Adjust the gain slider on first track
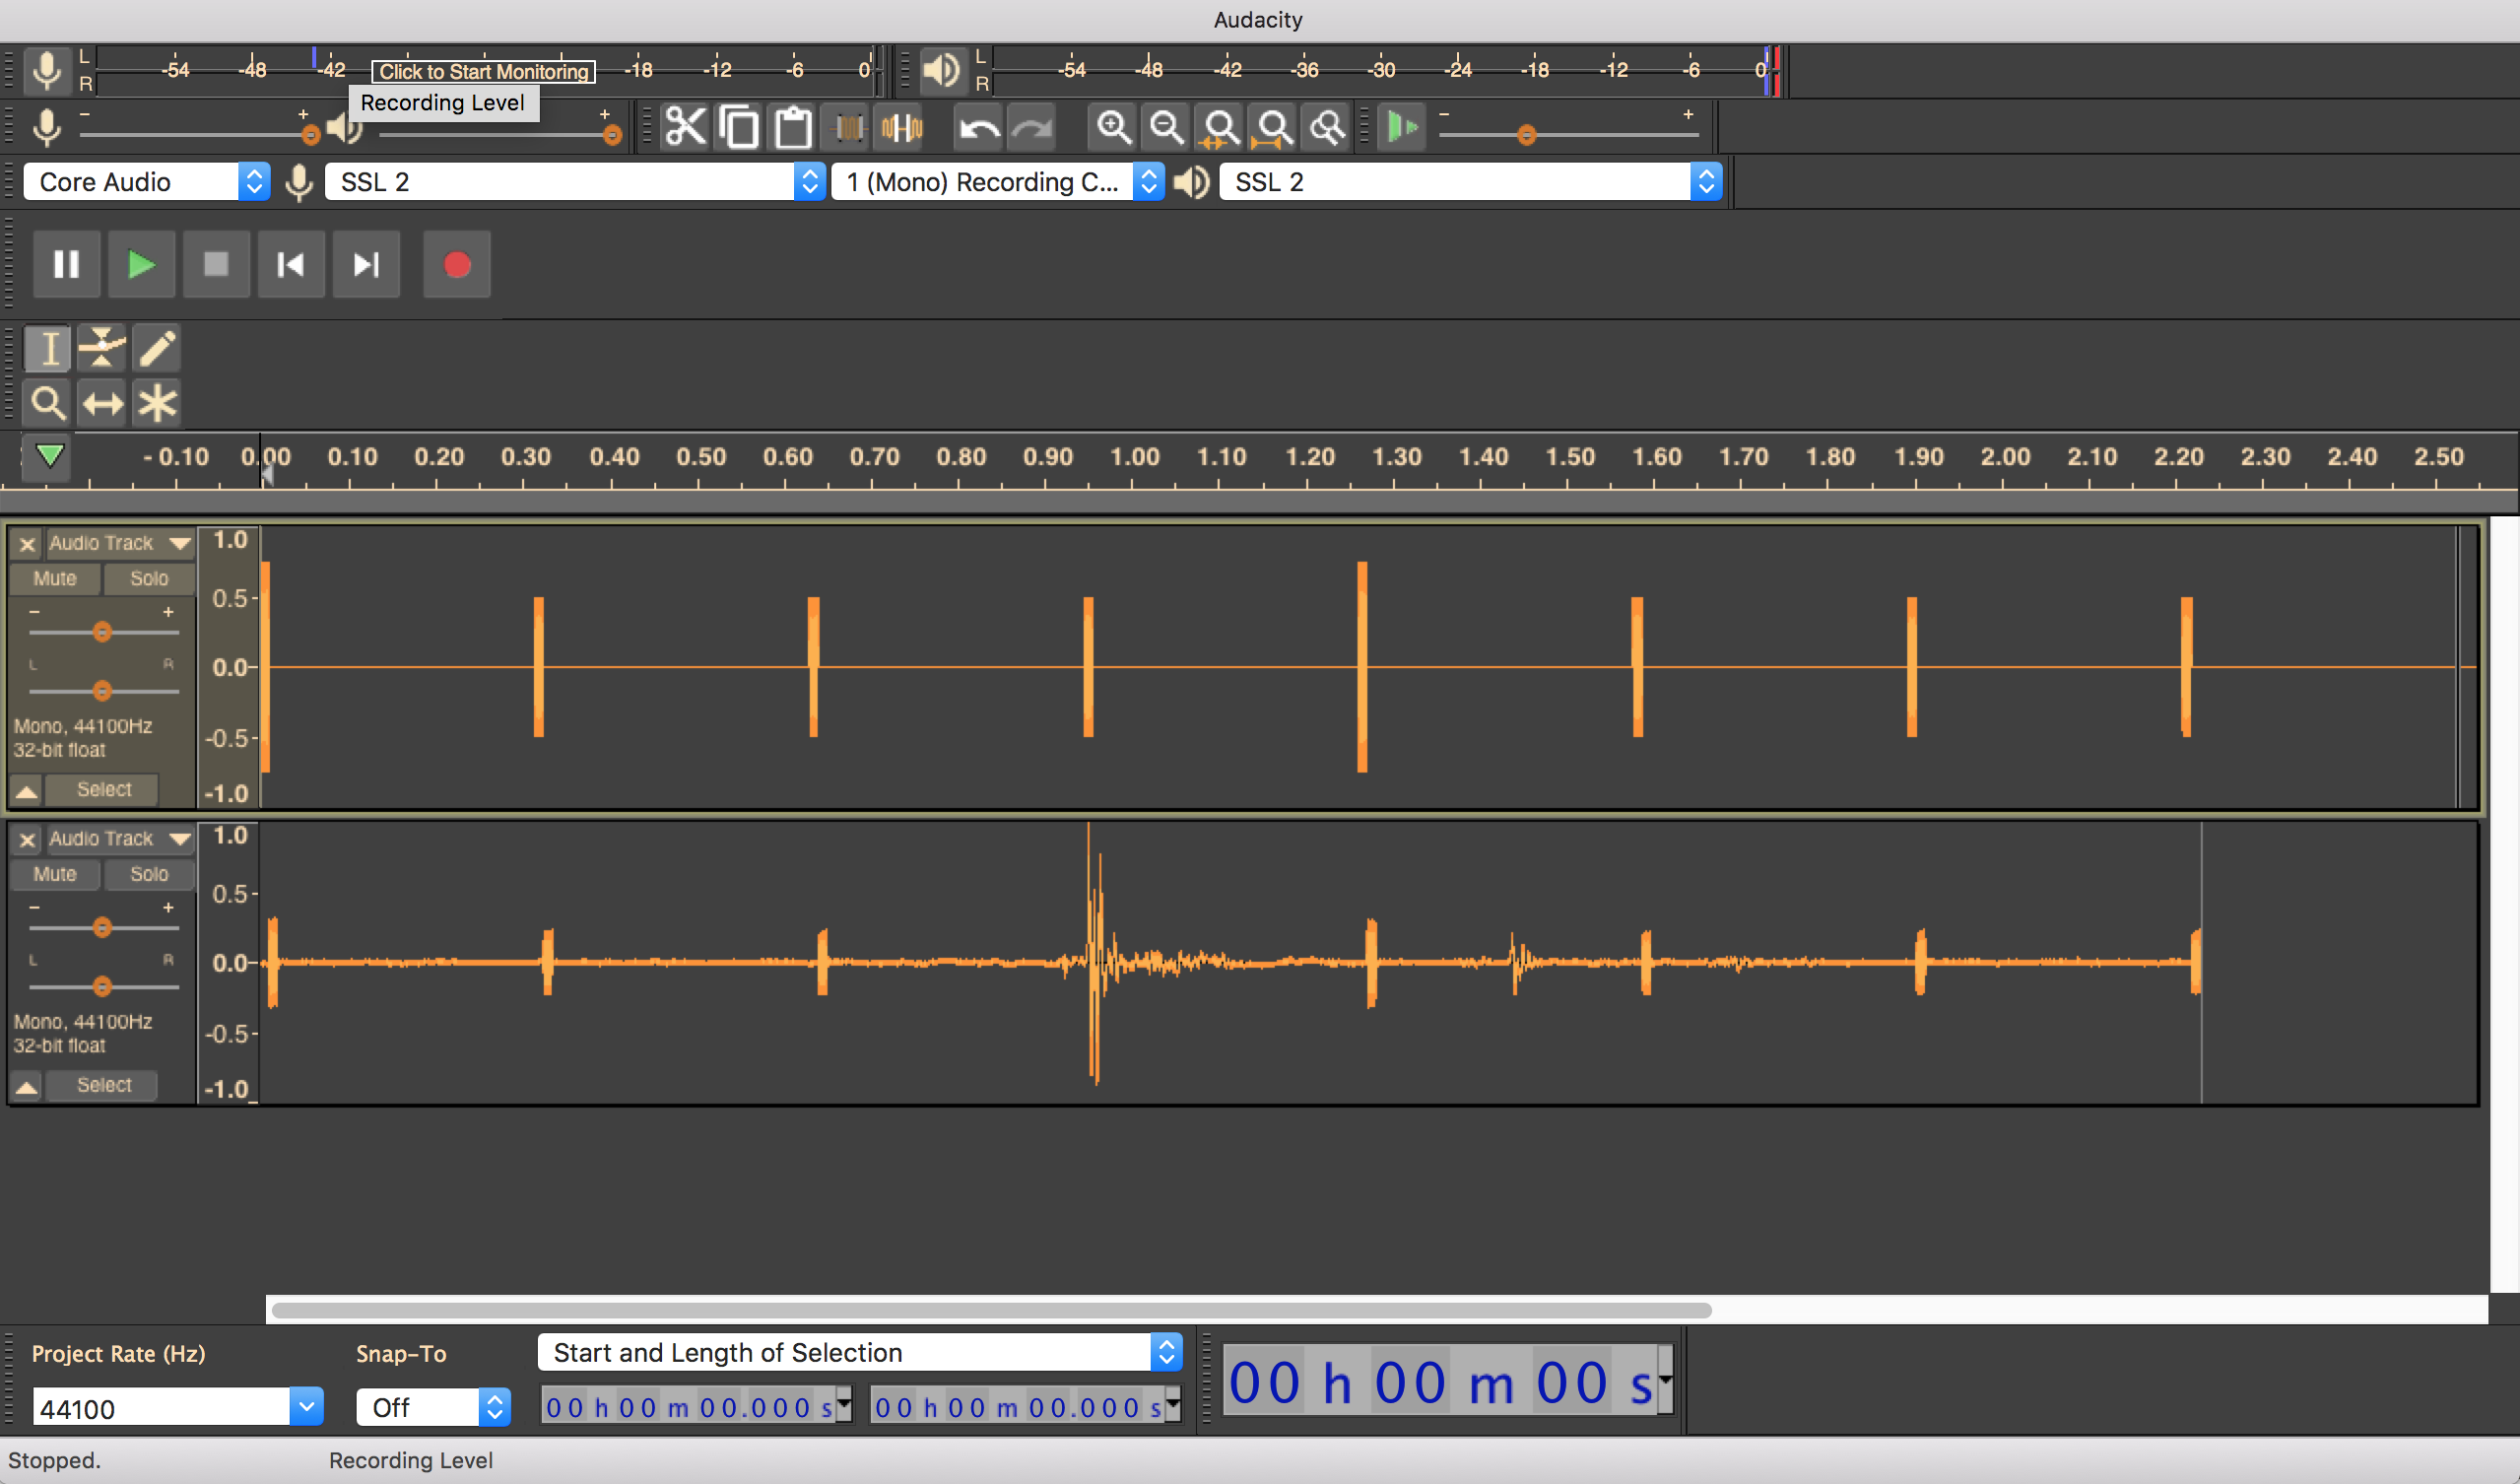Screen dimensions: 2520x1484 coord(102,630)
